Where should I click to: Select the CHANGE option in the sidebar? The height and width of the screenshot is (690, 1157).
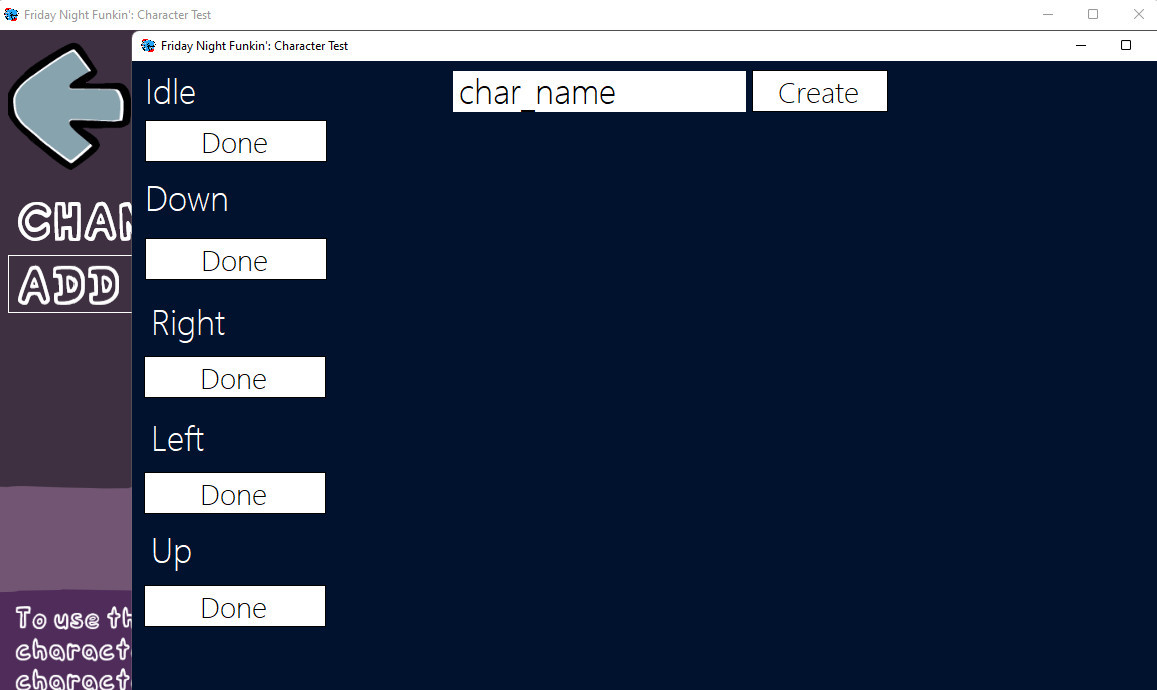pyautogui.click(x=68, y=222)
